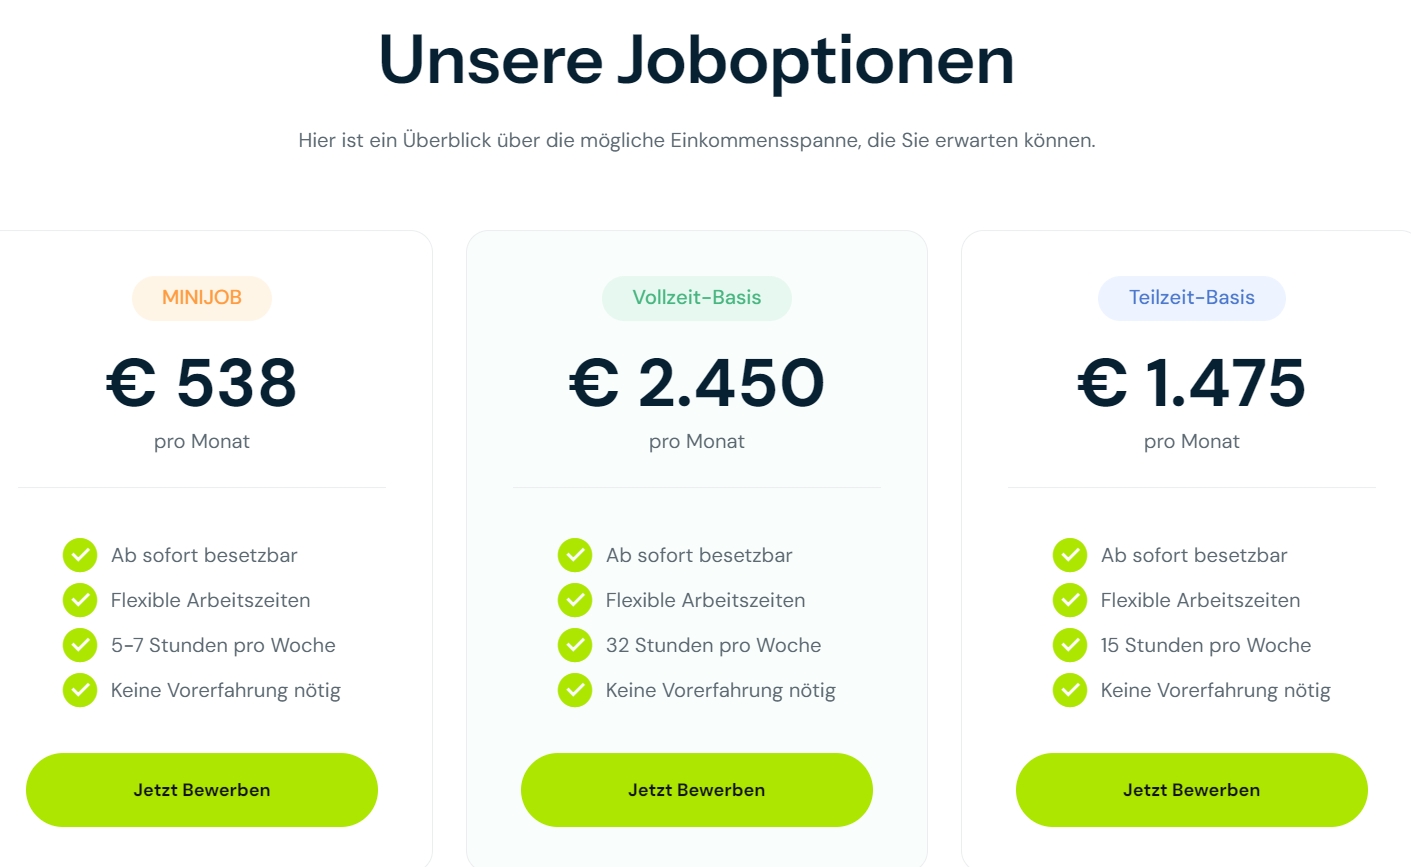The height and width of the screenshot is (867, 1411).
Task: Click checkmark icon next to '15 Stunden pro Woche'
Action: pyautogui.click(x=1070, y=645)
